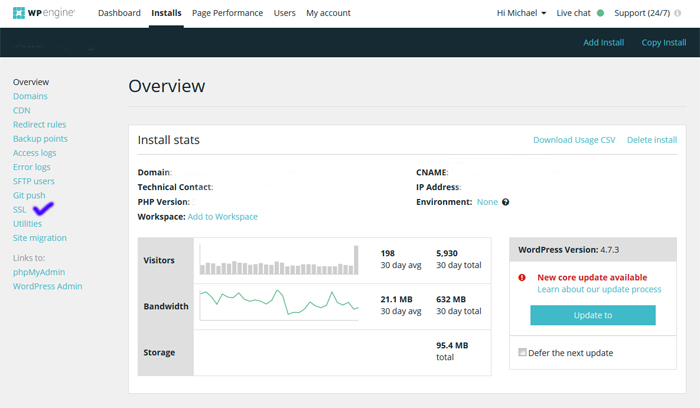Click Learn about our update process

coord(599,289)
